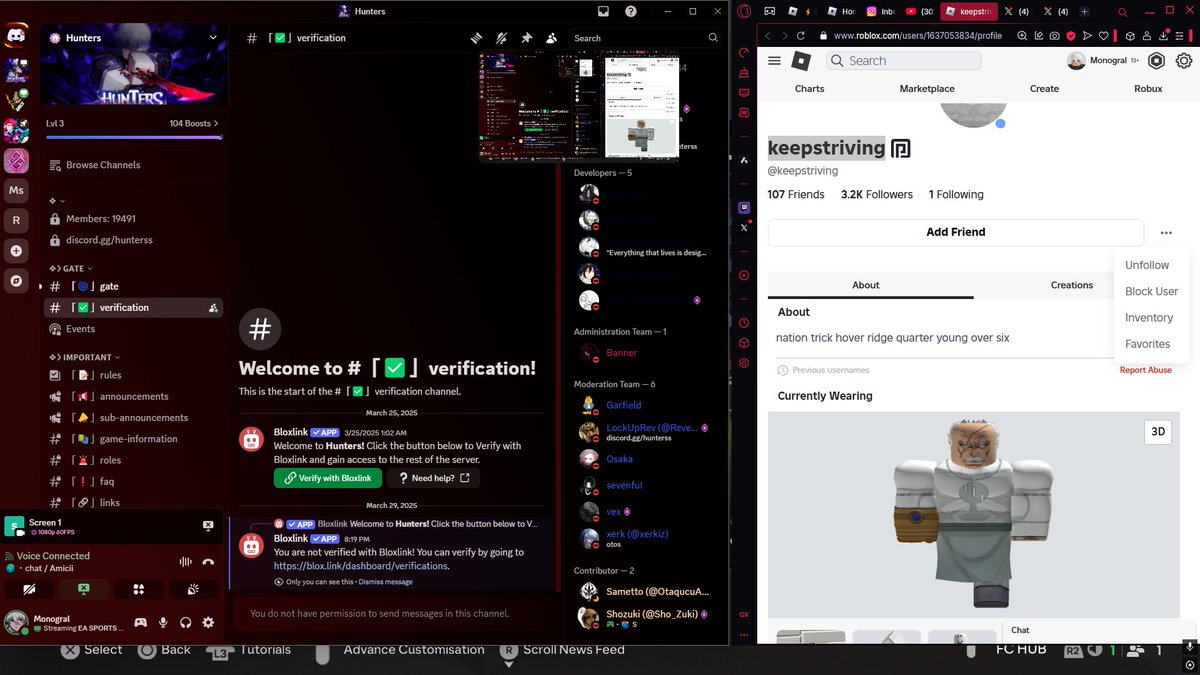Open Discord direct messages home icon
Image resolution: width=1200 pixels, height=675 pixels.
16,37
